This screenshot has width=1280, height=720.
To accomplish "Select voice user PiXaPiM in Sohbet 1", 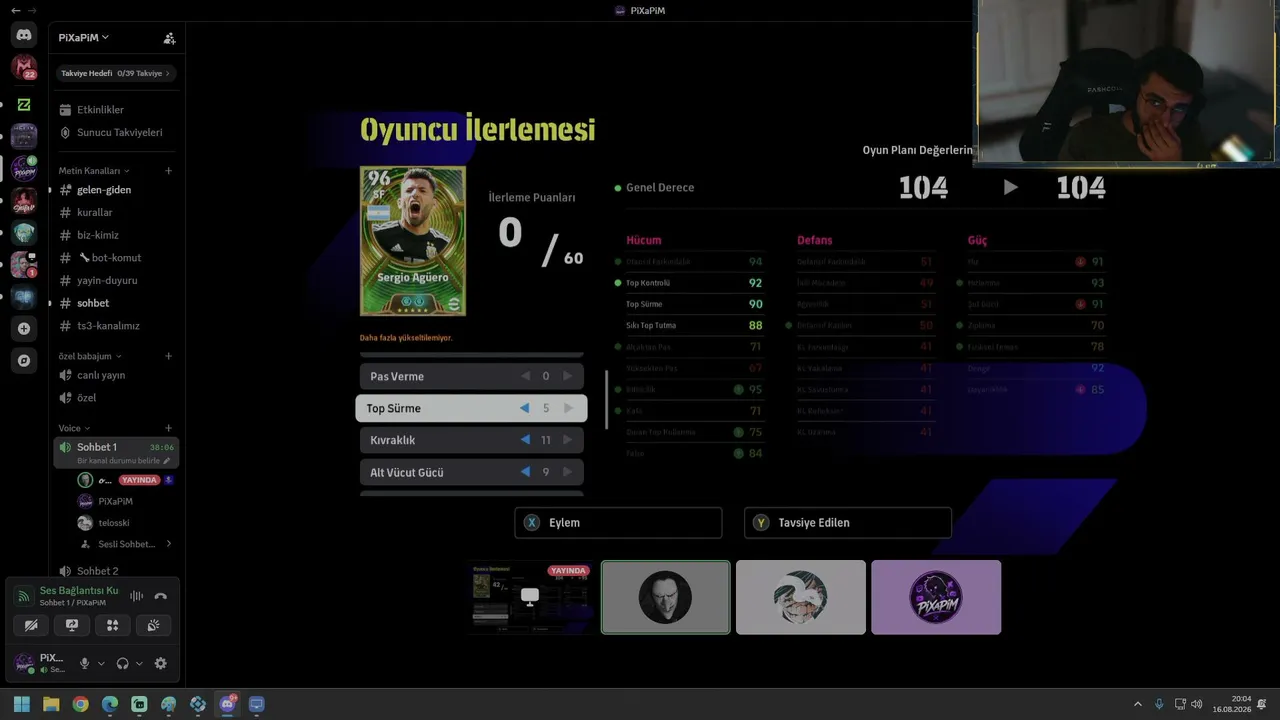I will coord(116,501).
